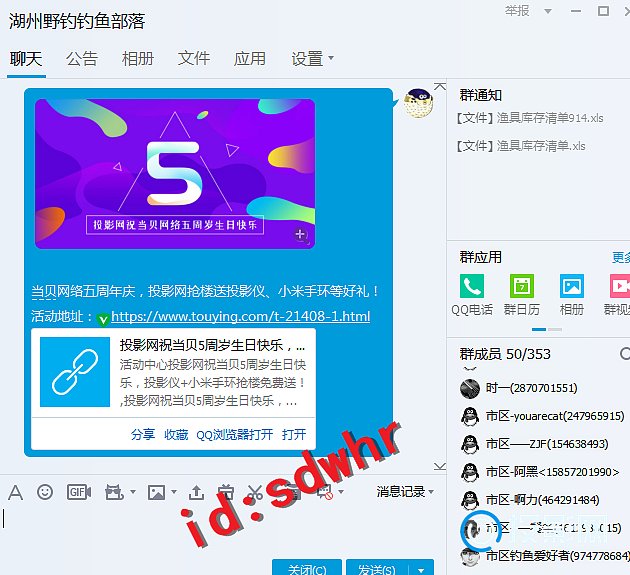This screenshot has height=575, width=630.
Task: Switch to 文件 tab
Action: click(x=194, y=59)
